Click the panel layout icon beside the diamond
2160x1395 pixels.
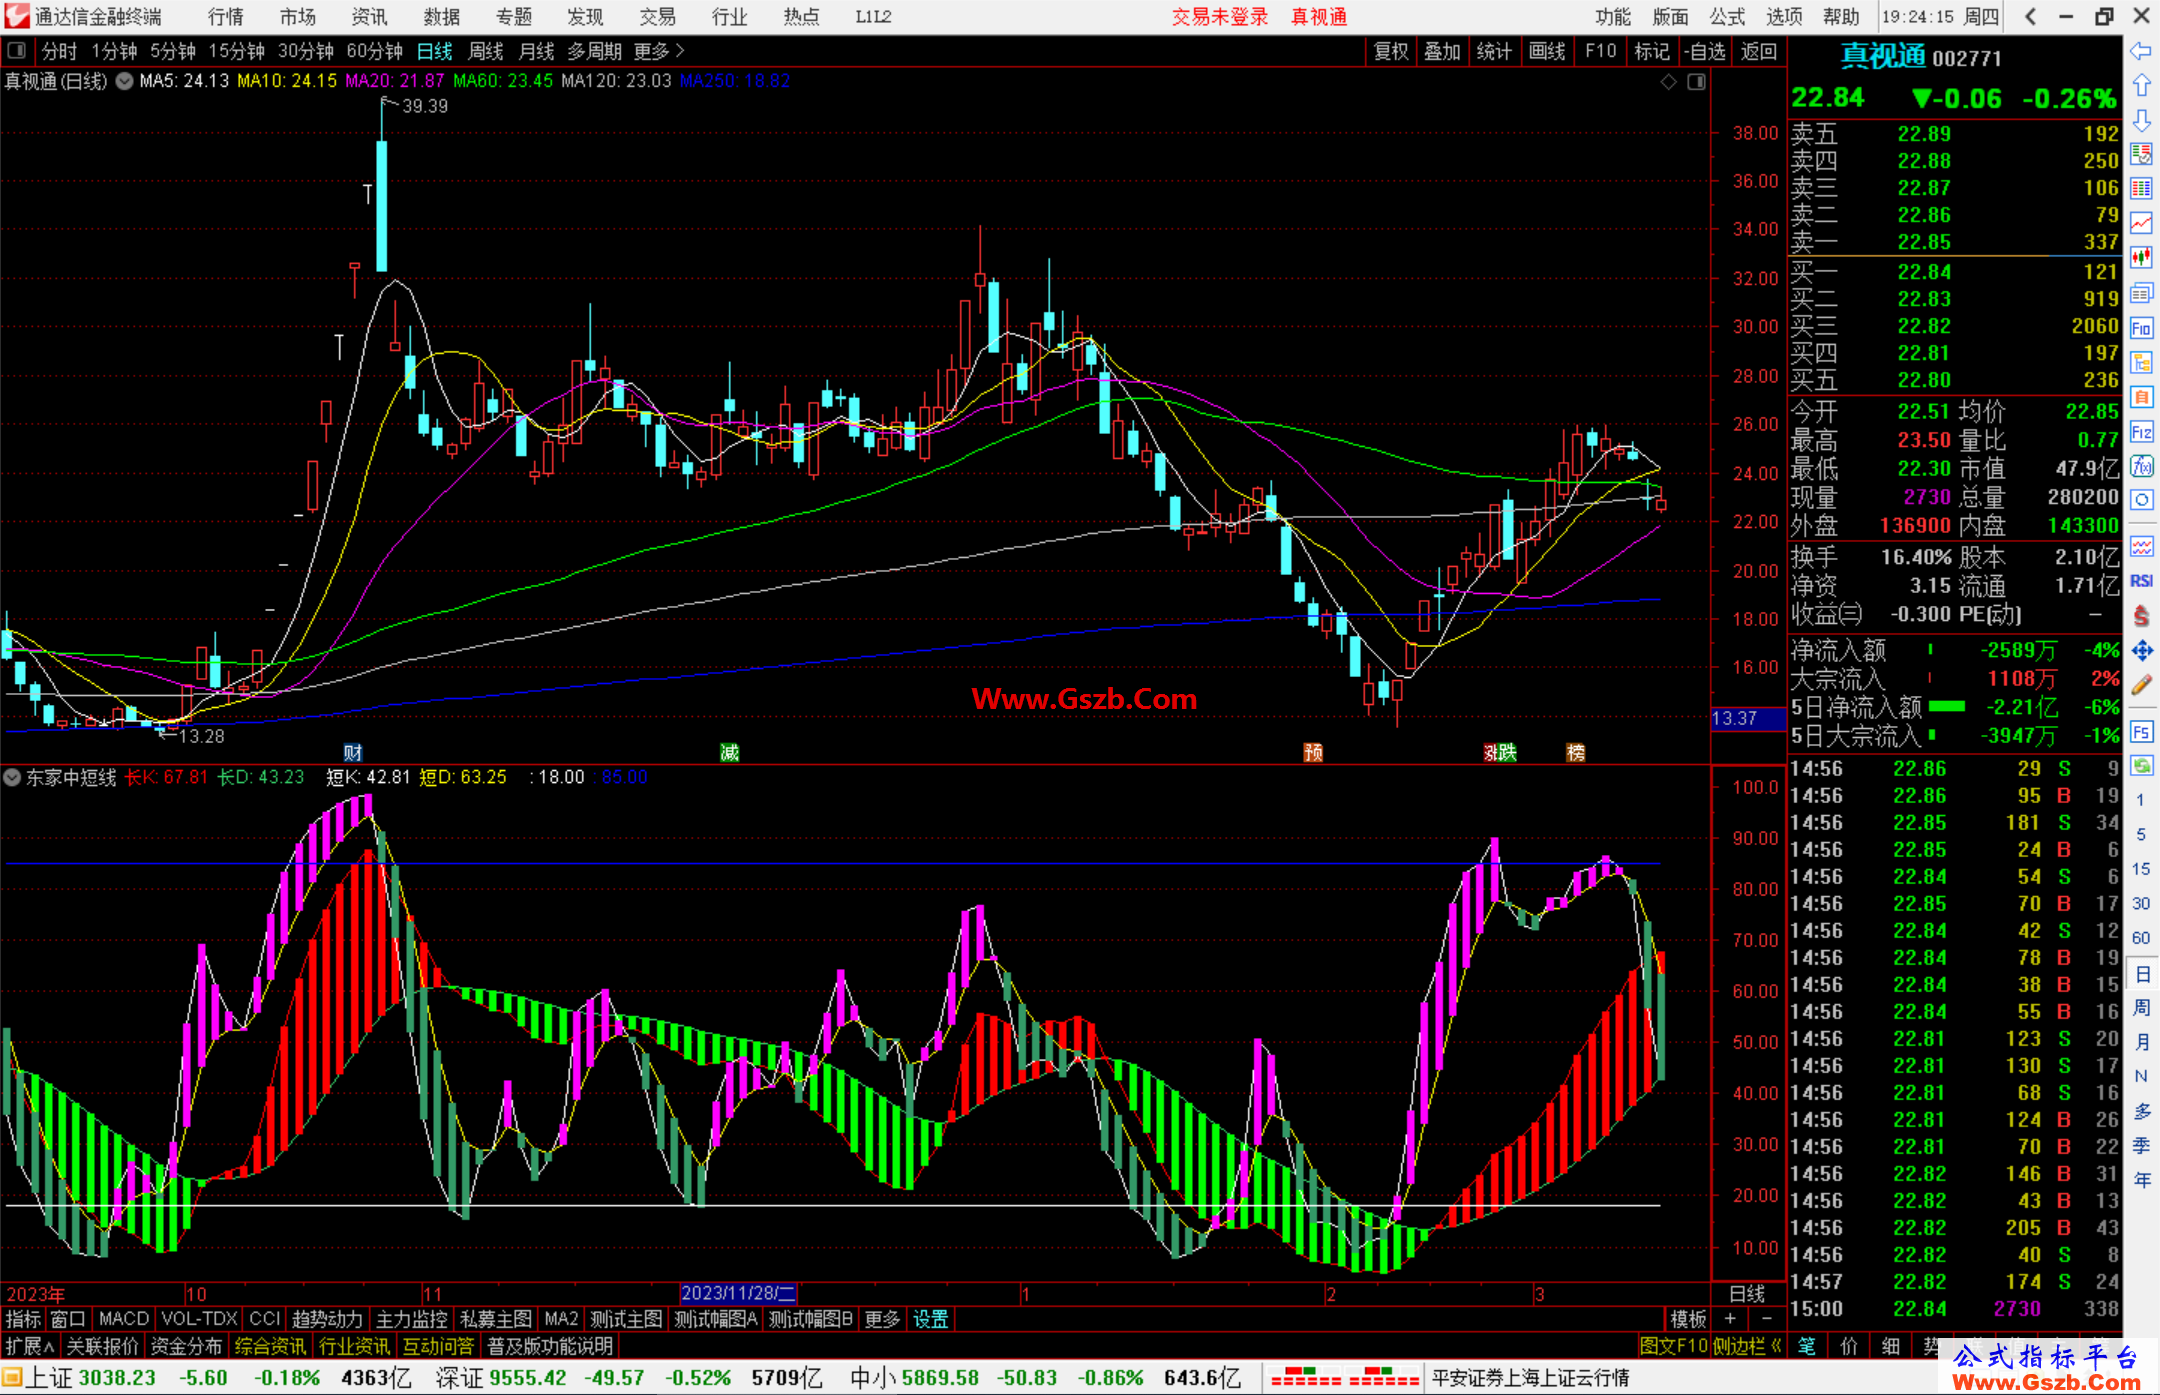pos(1696,82)
